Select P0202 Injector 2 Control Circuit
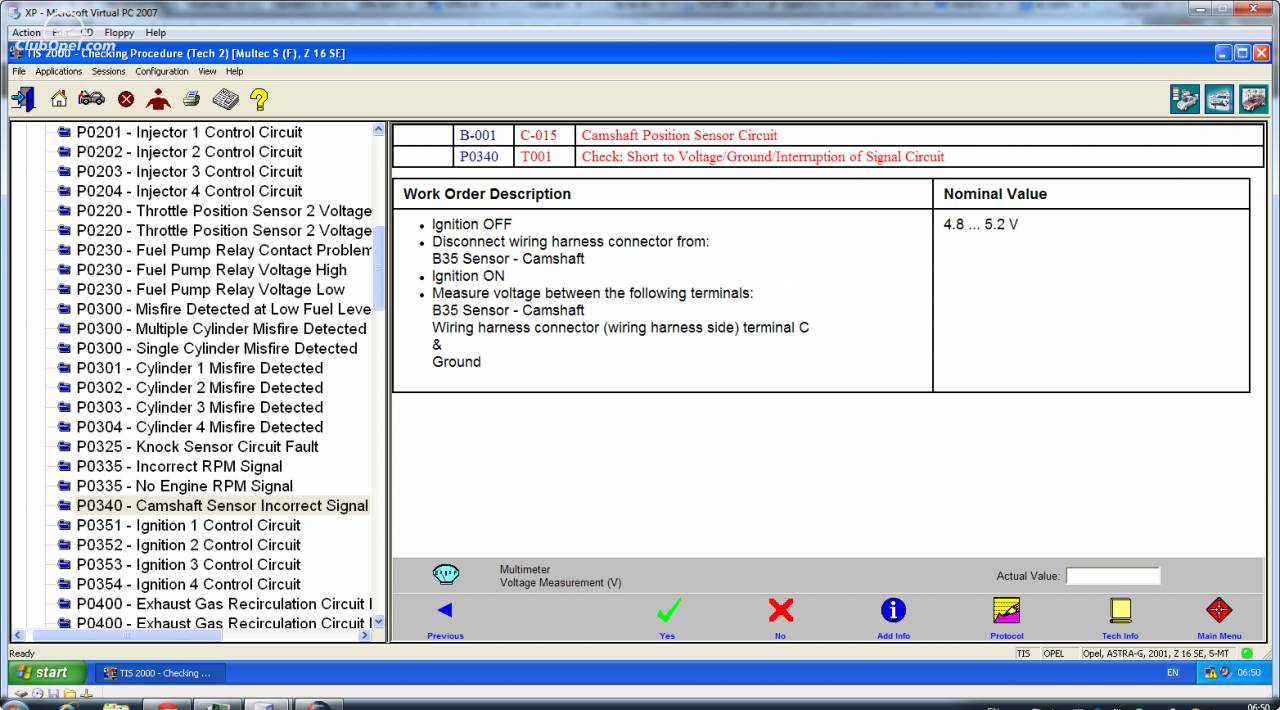 (189, 152)
